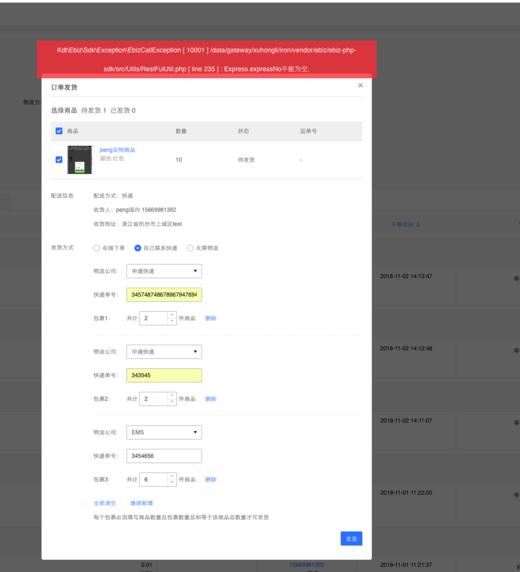Click the tracking number field containing 343545
The height and width of the screenshot is (572, 520).
164,375
